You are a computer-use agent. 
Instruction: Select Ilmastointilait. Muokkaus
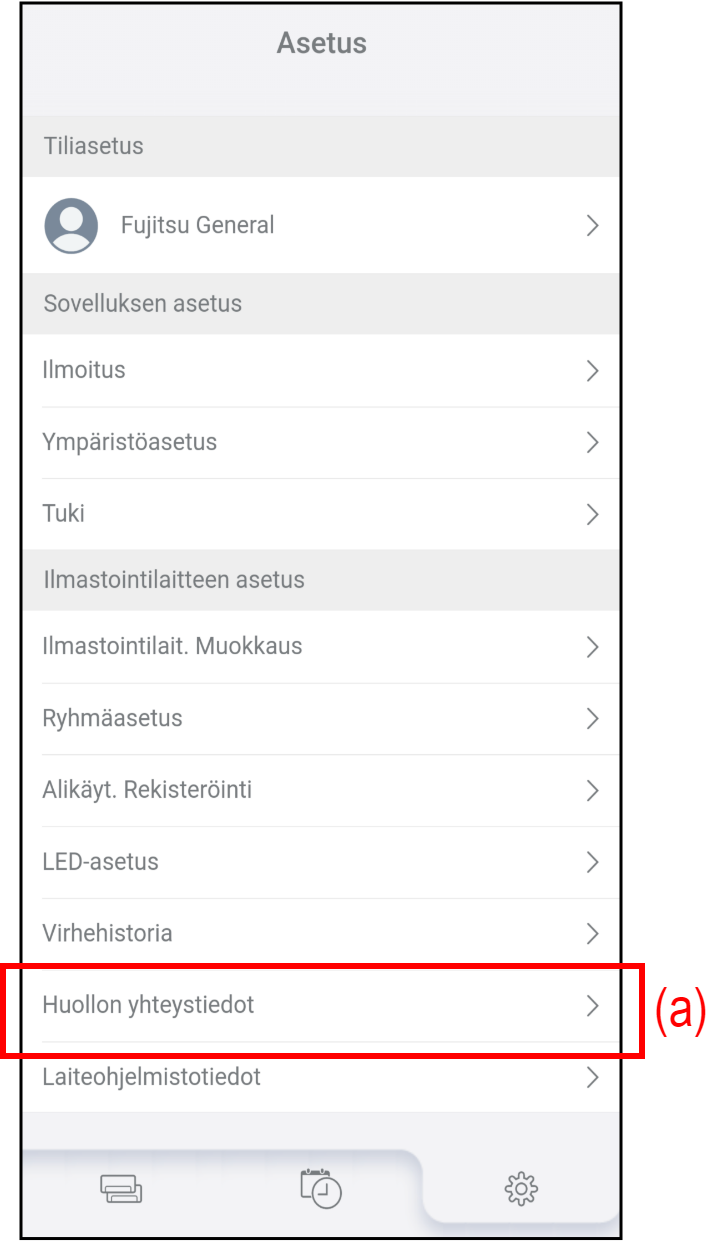tap(172, 646)
